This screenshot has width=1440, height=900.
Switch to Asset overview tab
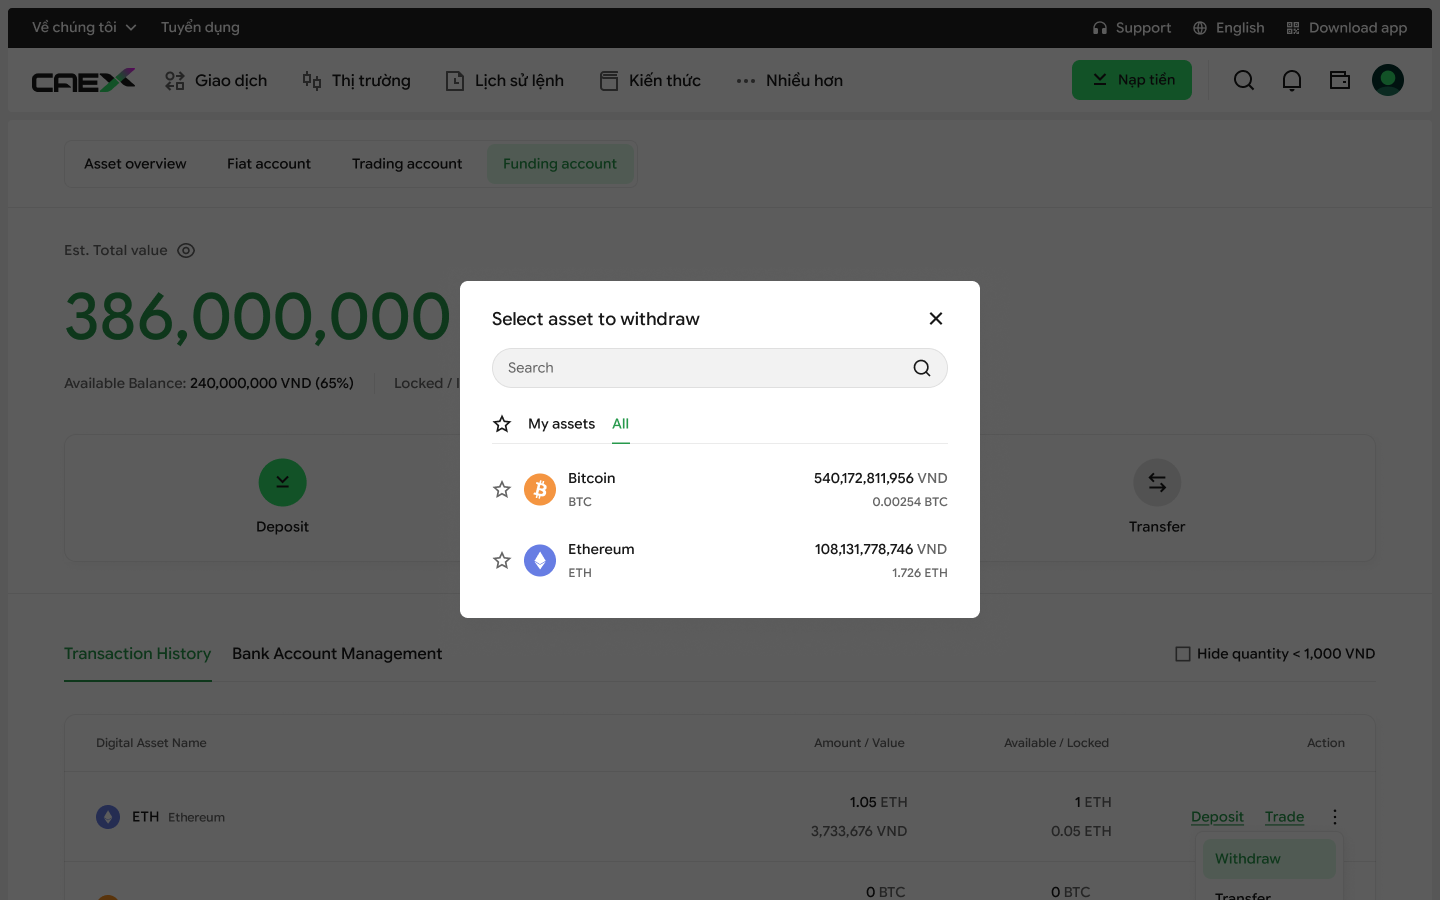[x=135, y=164]
